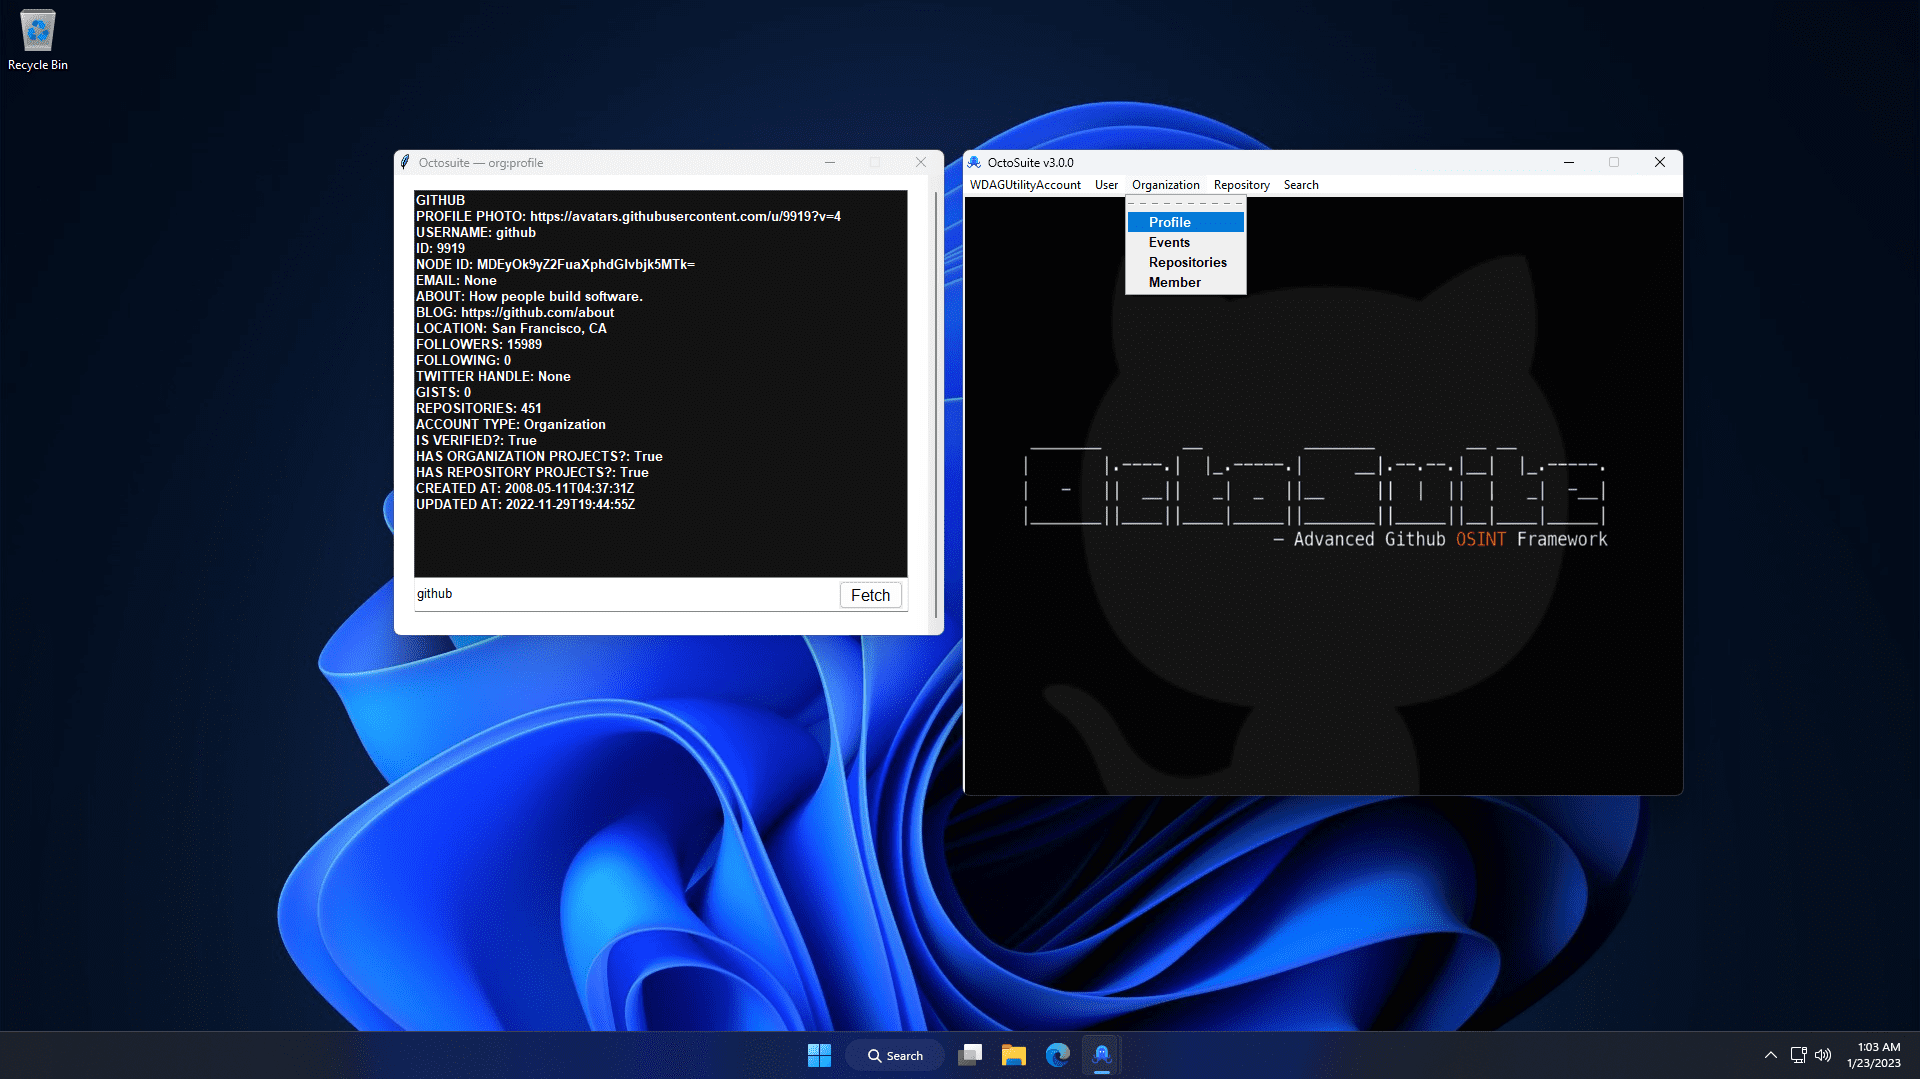This screenshot has width=1920, height=1079.
Task: Click the UPDATED AT timestamp line
Action: point(525,504)
